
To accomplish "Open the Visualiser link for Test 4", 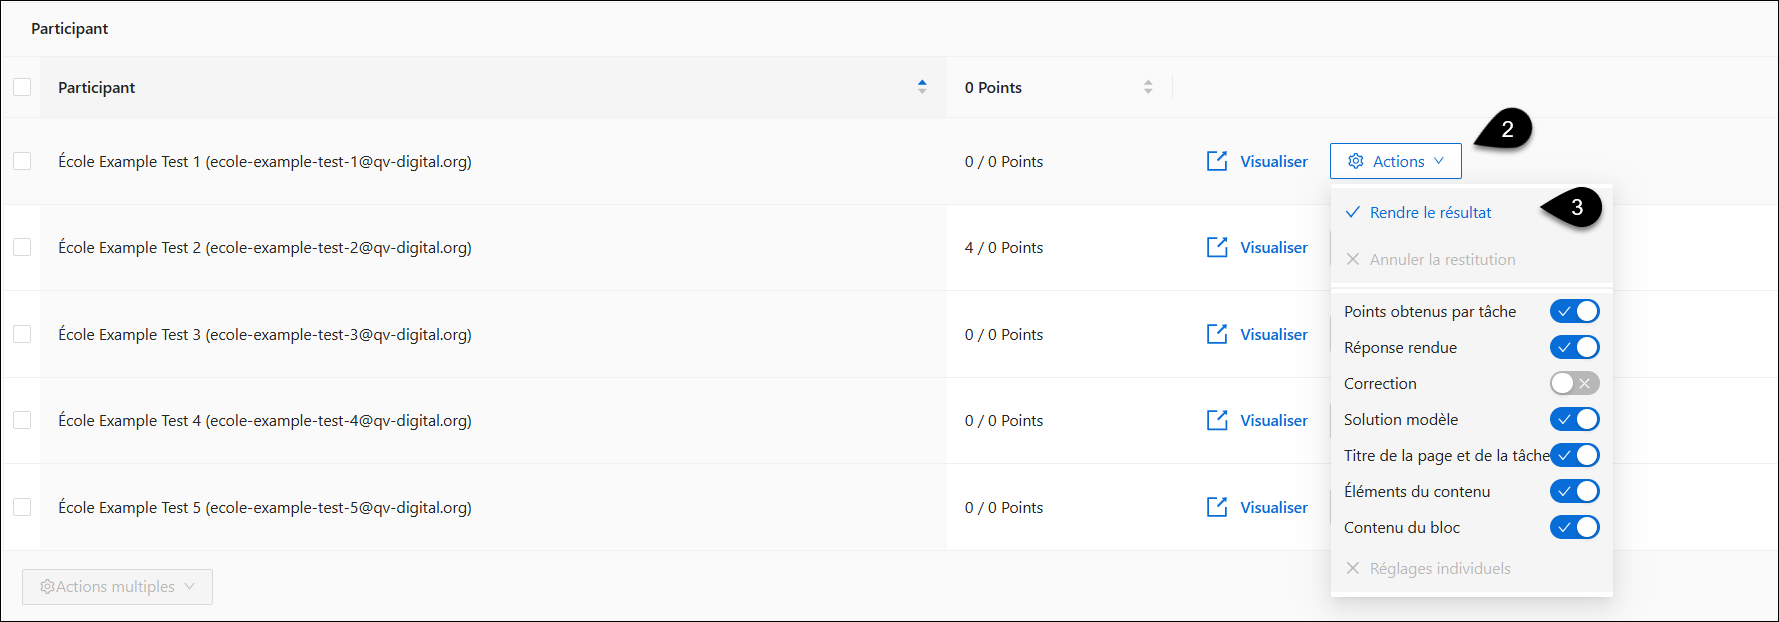I will [x=1273, y=420].
